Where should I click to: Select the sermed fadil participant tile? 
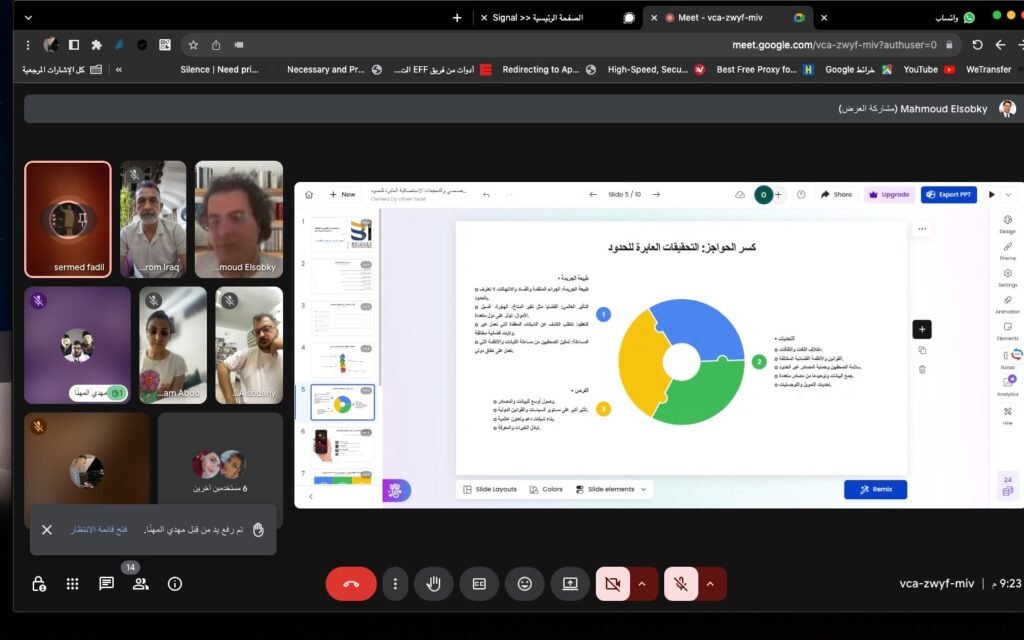click(x=68, y=219)
